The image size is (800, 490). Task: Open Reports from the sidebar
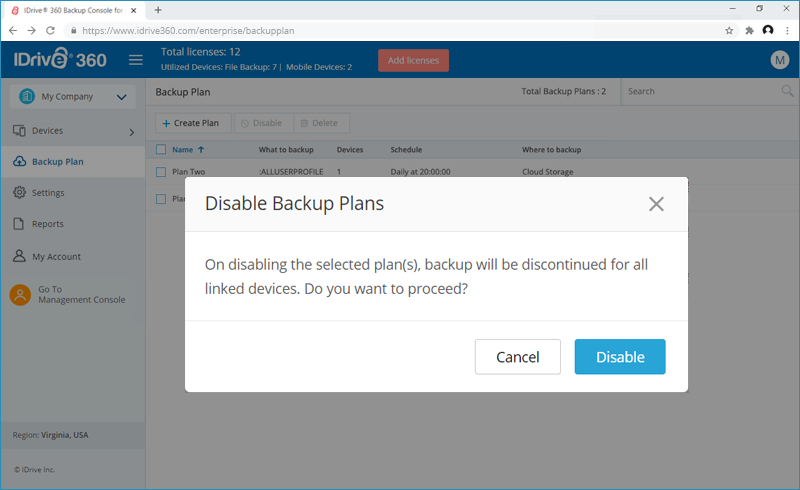click(47, 224)
